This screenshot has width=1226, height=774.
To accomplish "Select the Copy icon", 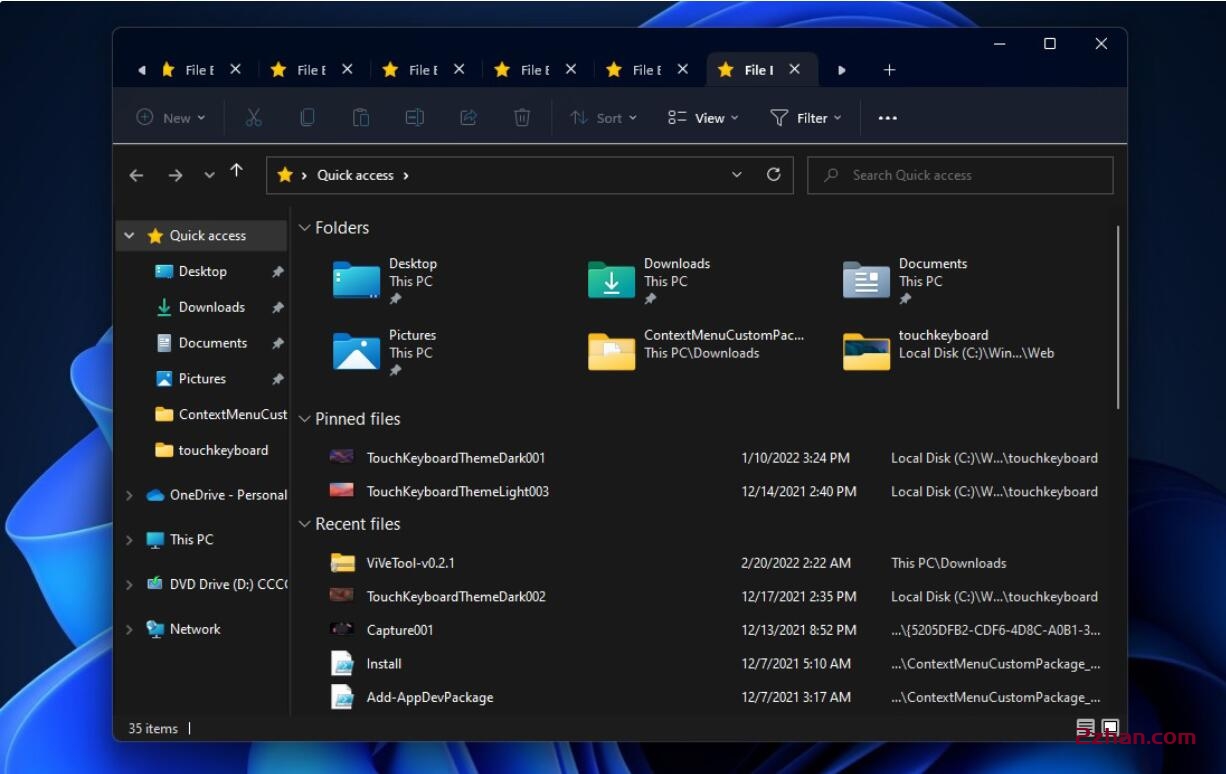I will (307, 117).
